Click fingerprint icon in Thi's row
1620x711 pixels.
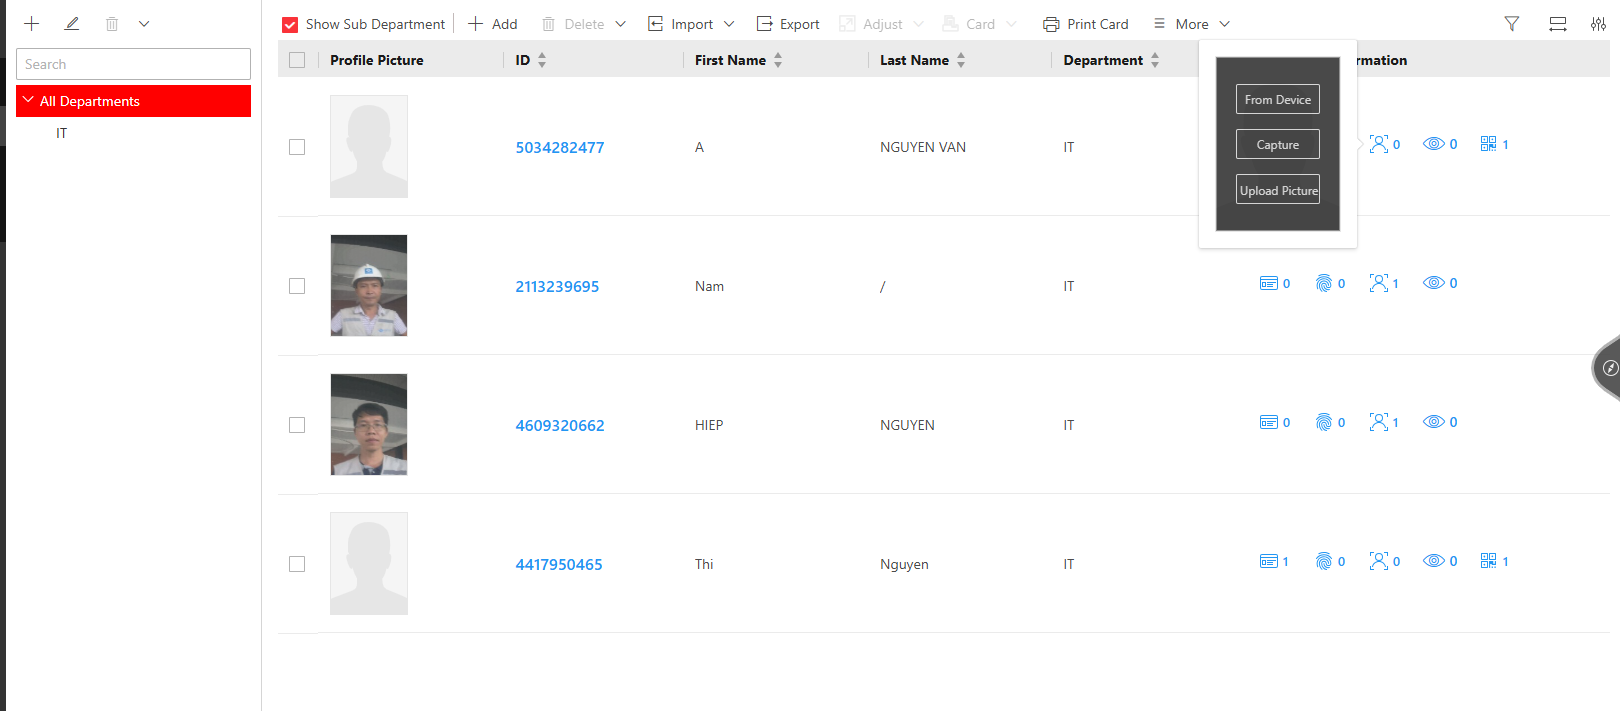pyautogui.click(x=1324, y=561)
